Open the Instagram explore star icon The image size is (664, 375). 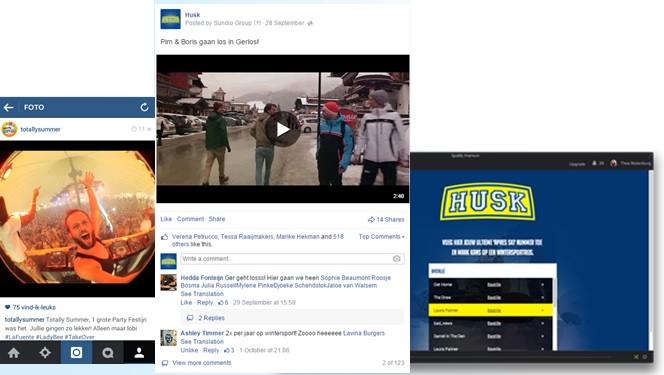pos(45,353)
